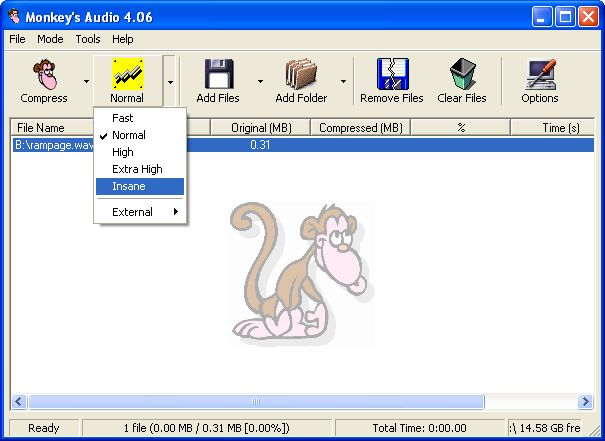605x441 pixels.
Task: Click the Remove Files broken floppy icon
Action: pyautogui.click(x=392, y=74)
